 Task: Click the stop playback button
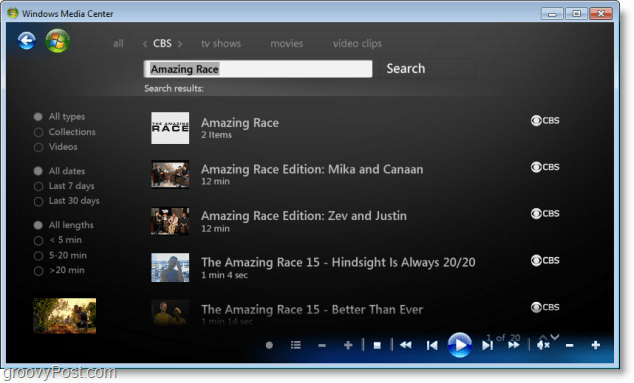pyautogui.click(x=377, y=345)
